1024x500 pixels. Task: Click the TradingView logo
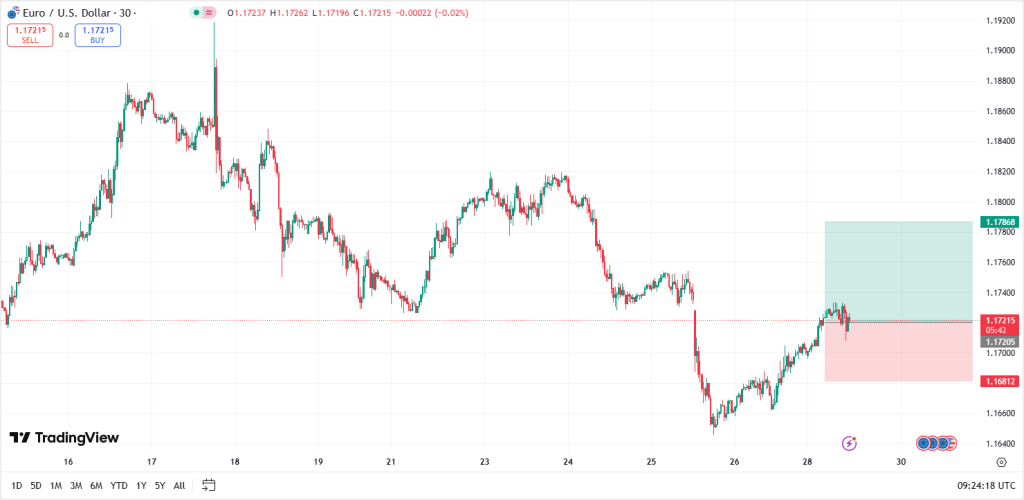click(x=64, y=438)
